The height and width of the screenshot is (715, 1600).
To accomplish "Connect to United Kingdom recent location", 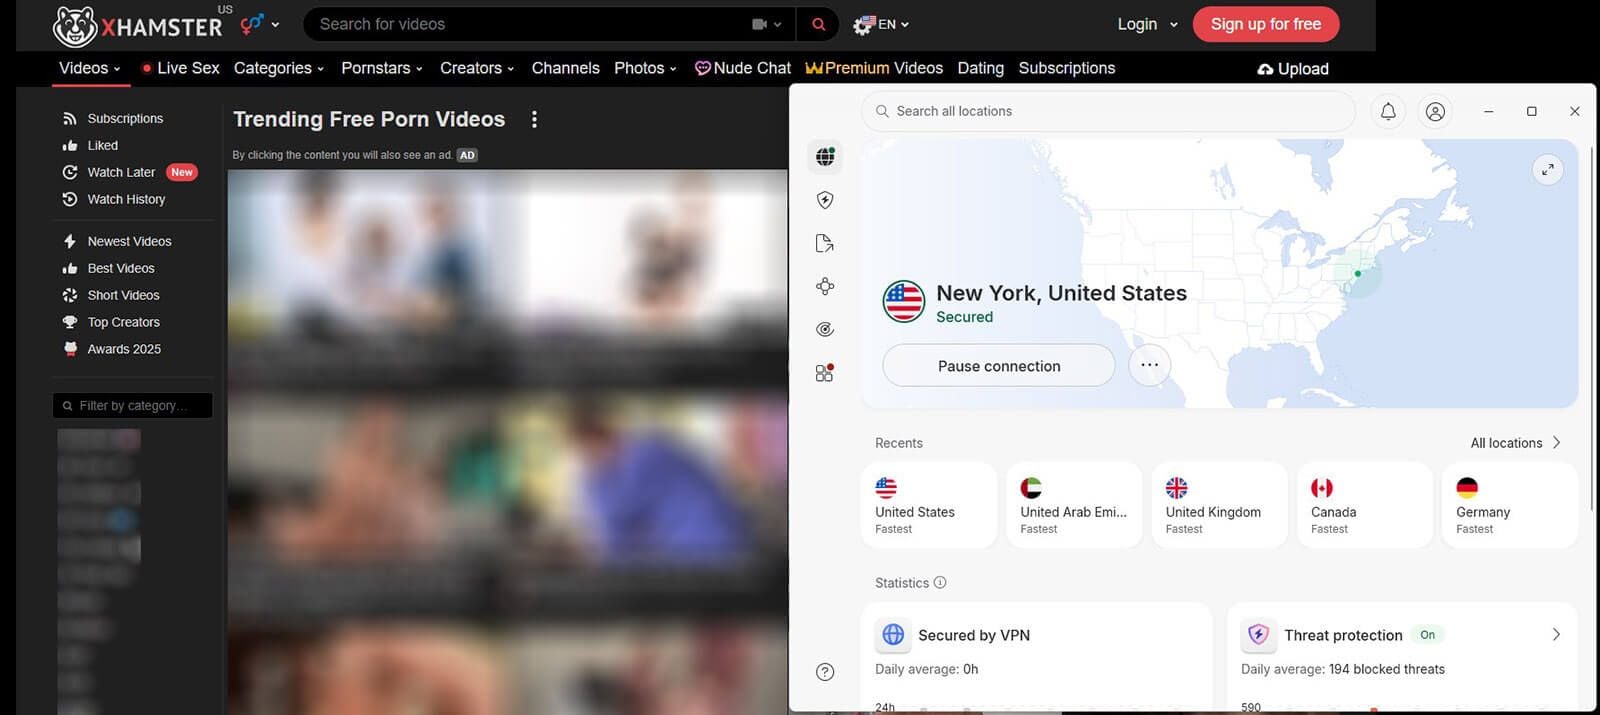I will point(1219,504).
